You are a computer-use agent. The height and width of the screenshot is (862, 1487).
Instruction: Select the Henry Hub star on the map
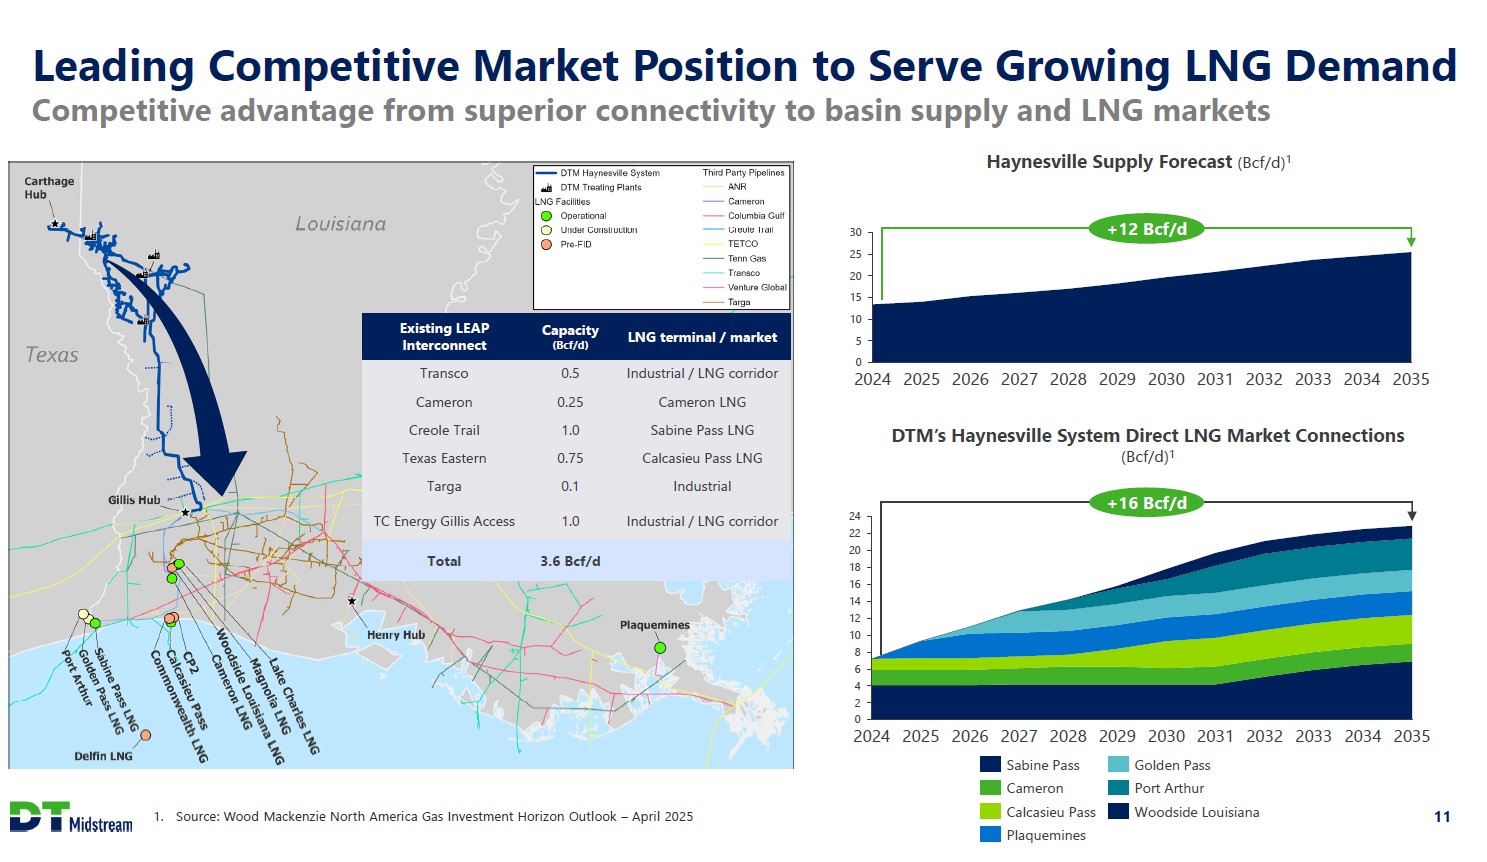pos(352,601)
